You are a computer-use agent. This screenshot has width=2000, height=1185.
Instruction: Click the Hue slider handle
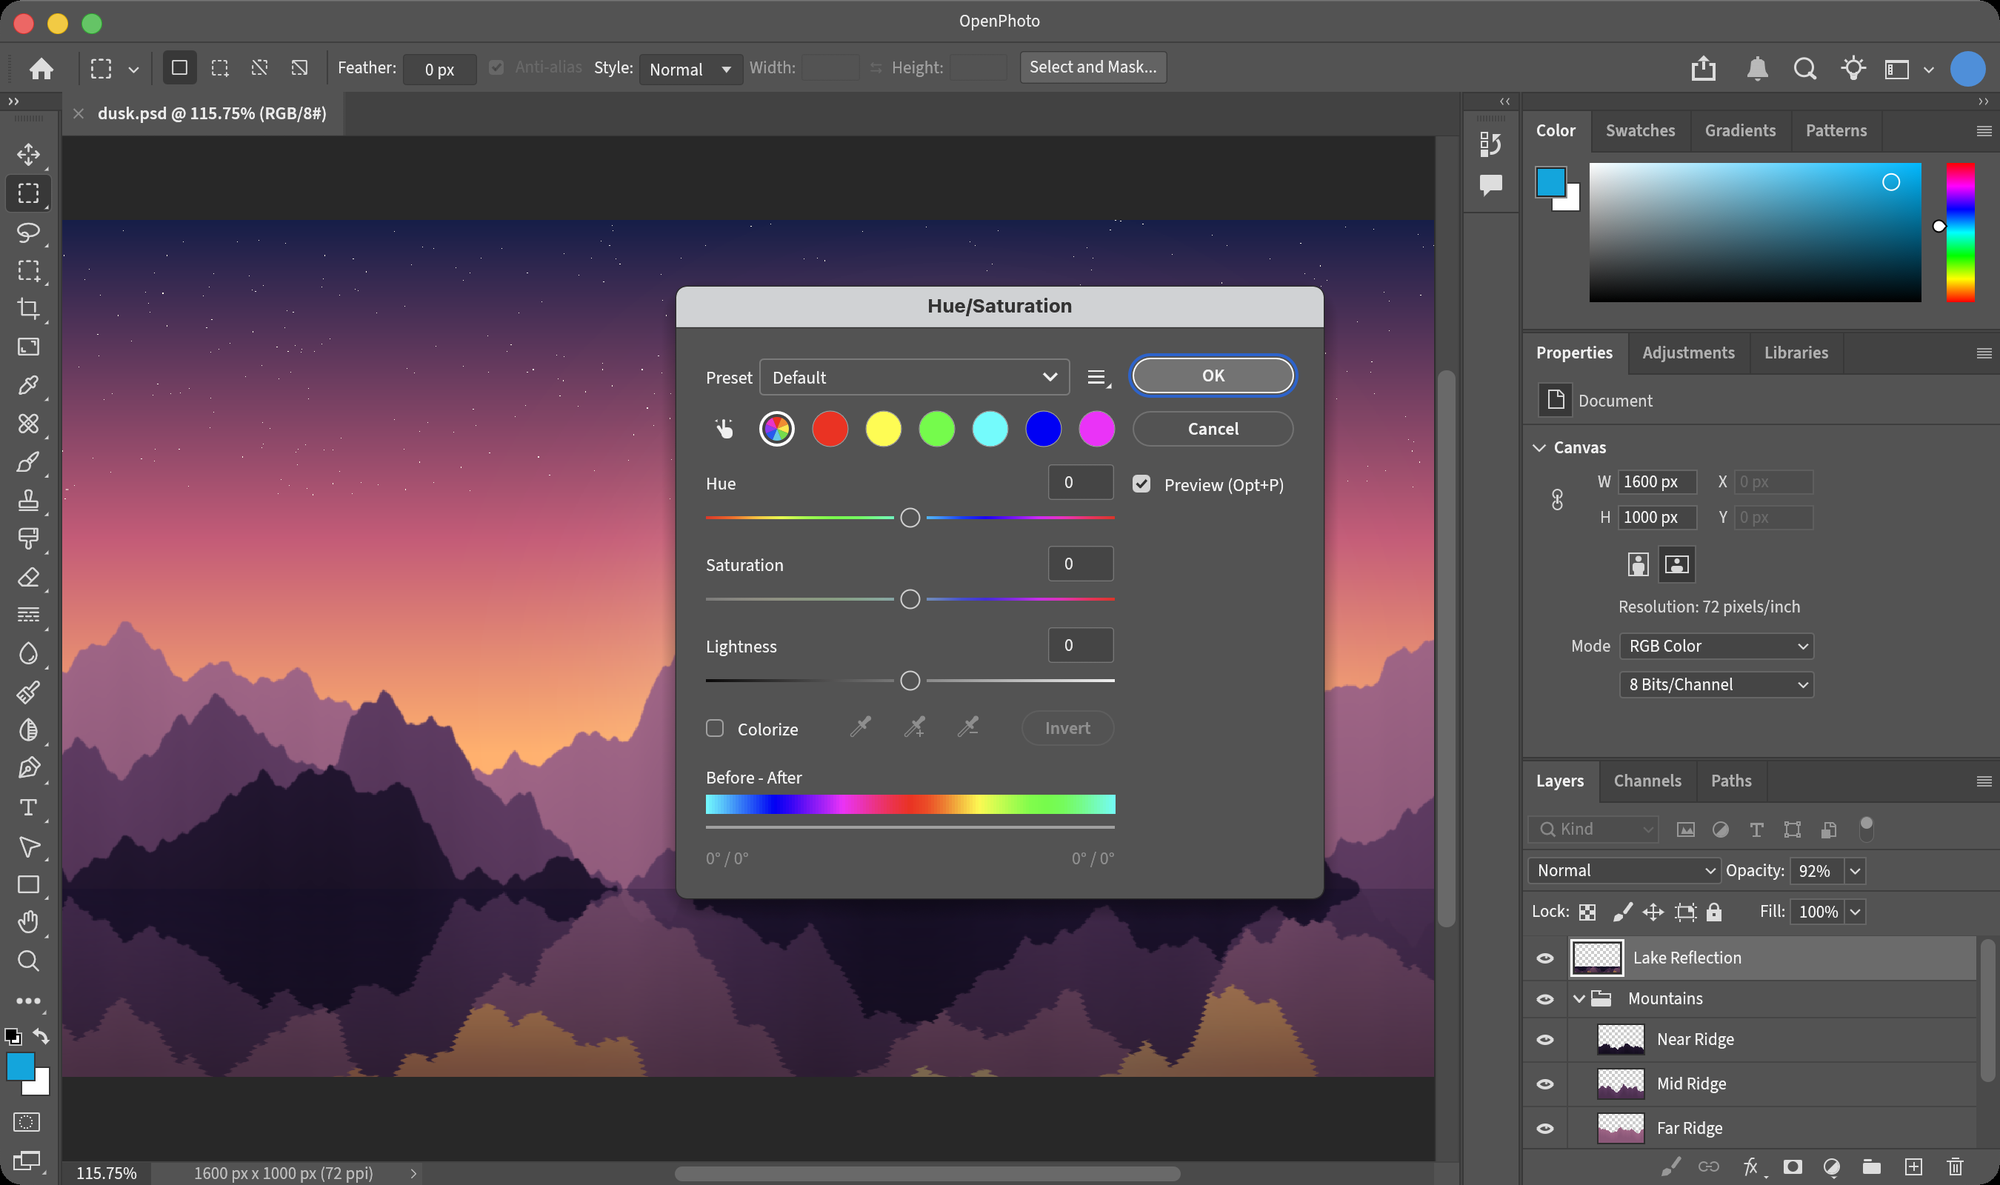pyautogui.click(x=910, y=517)
